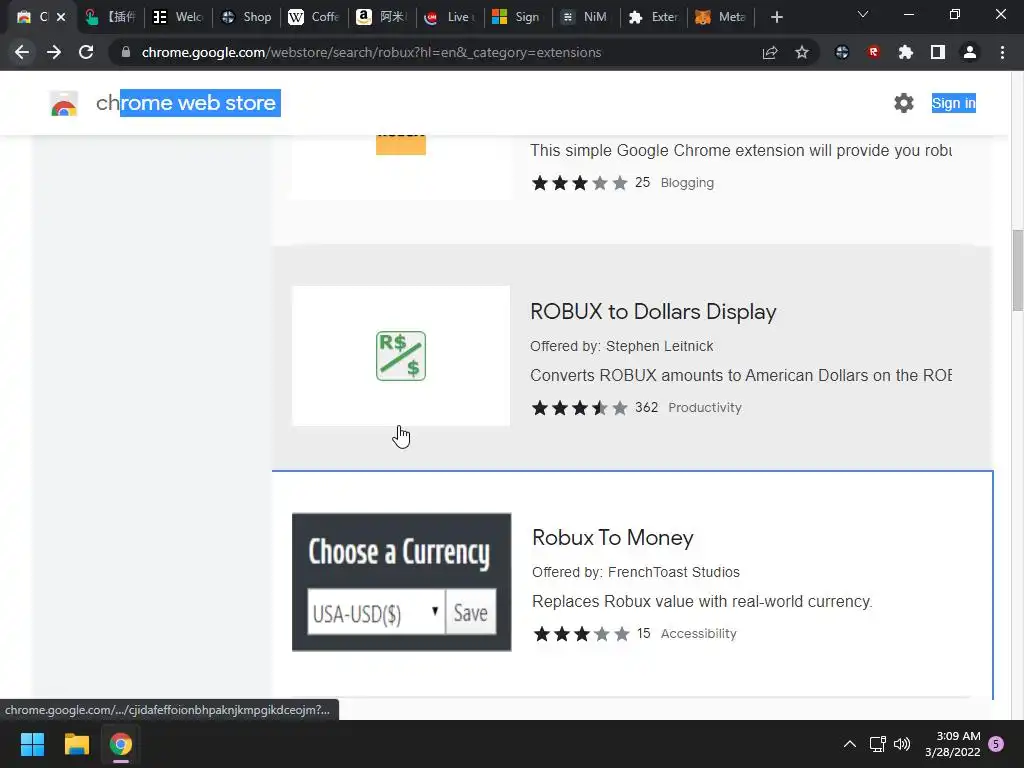
Task: Click the Converts ROBUX amounts description
Action: [x=741, y=376]
